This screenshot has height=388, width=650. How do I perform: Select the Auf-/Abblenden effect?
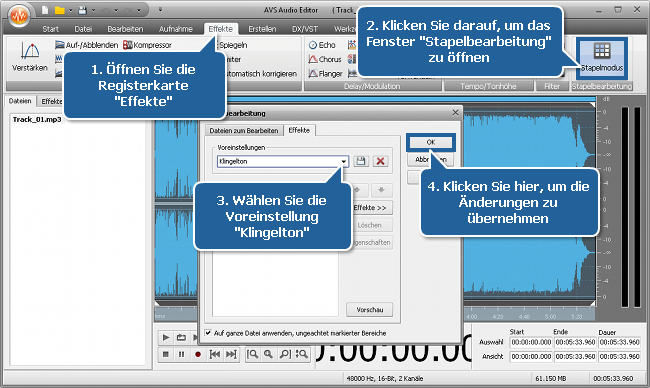tap(87, 45)
